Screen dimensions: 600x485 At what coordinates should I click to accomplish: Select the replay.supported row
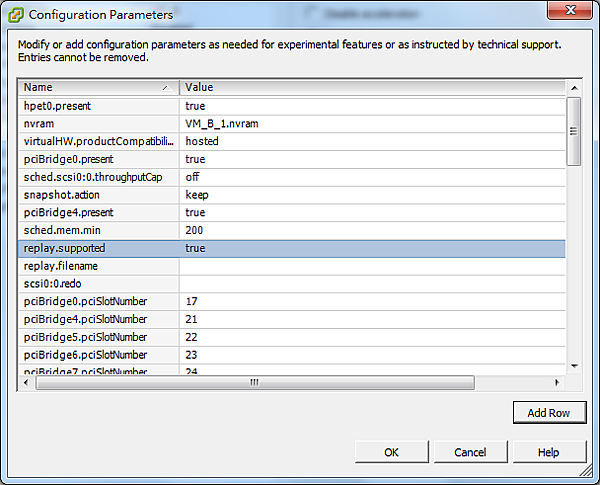(98, 248)
